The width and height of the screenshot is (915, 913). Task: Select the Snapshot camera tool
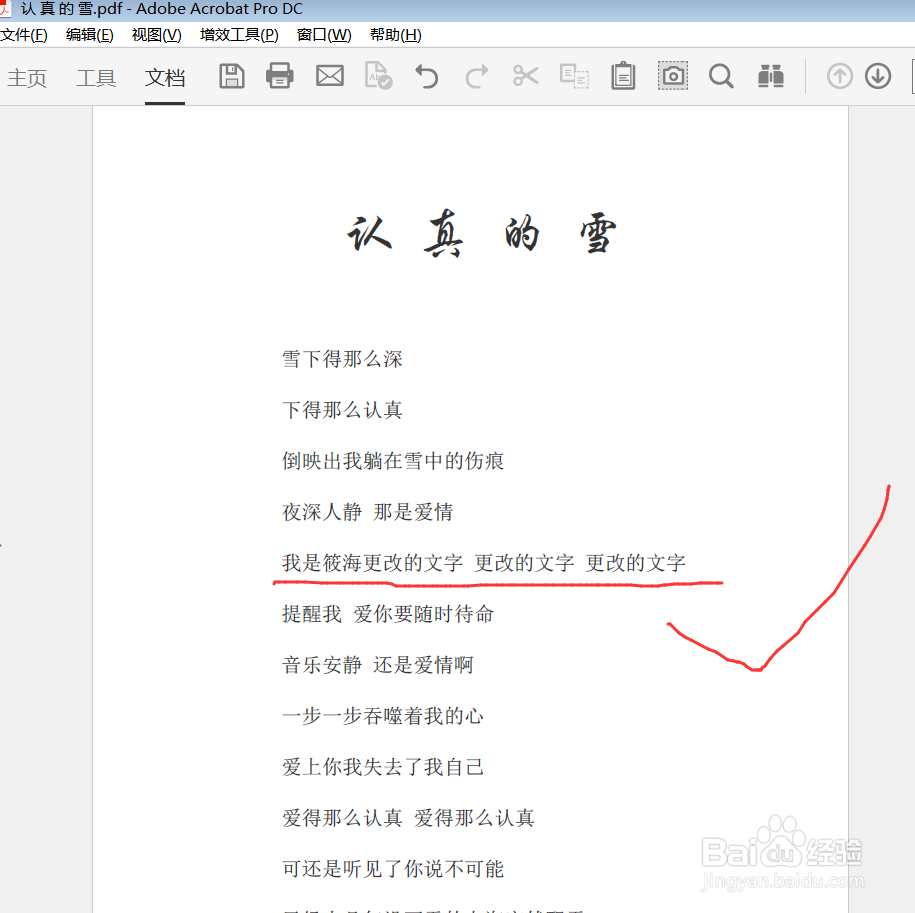(x=673, y=75)
